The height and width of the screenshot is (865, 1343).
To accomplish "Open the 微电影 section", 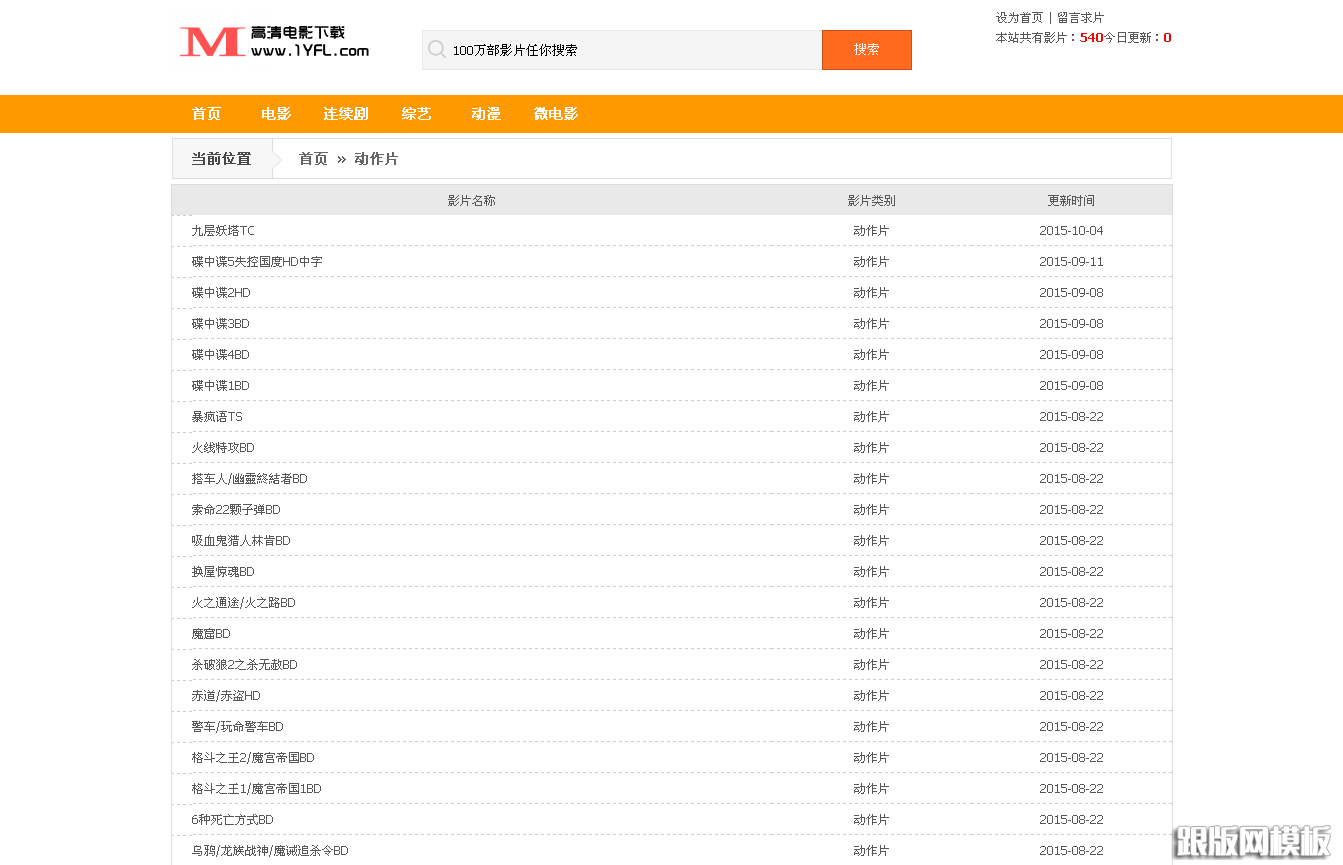I will tap(556, 114).
